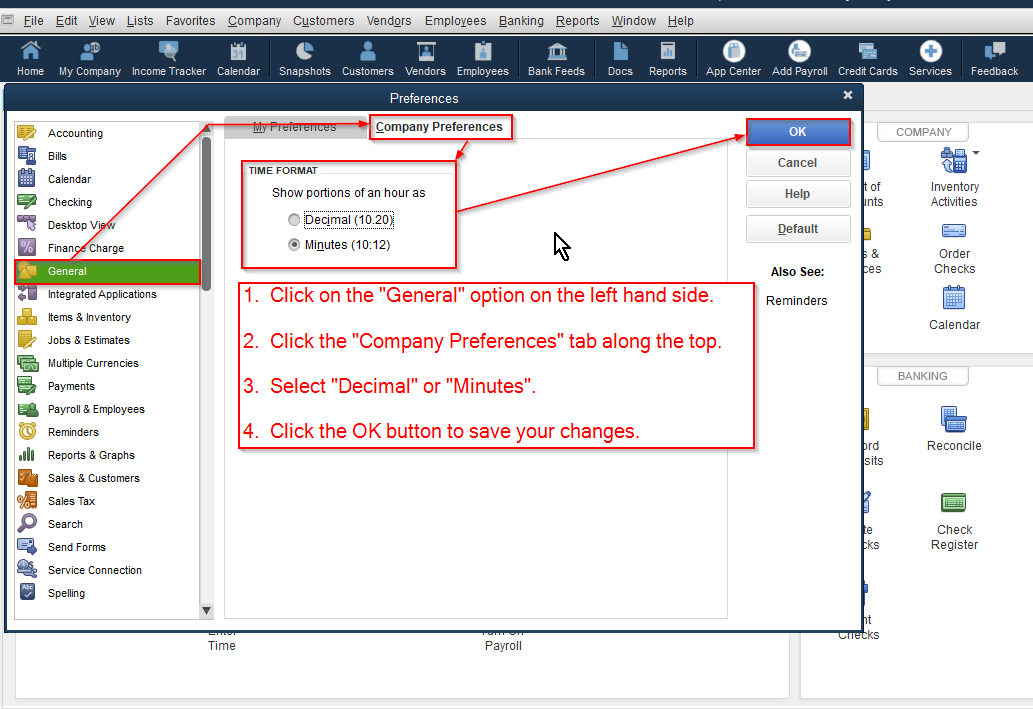This screenshot has width=1033, height=709.
Task: Click the Credit Cards toolbar icon
Action: [x=866, y=57]
